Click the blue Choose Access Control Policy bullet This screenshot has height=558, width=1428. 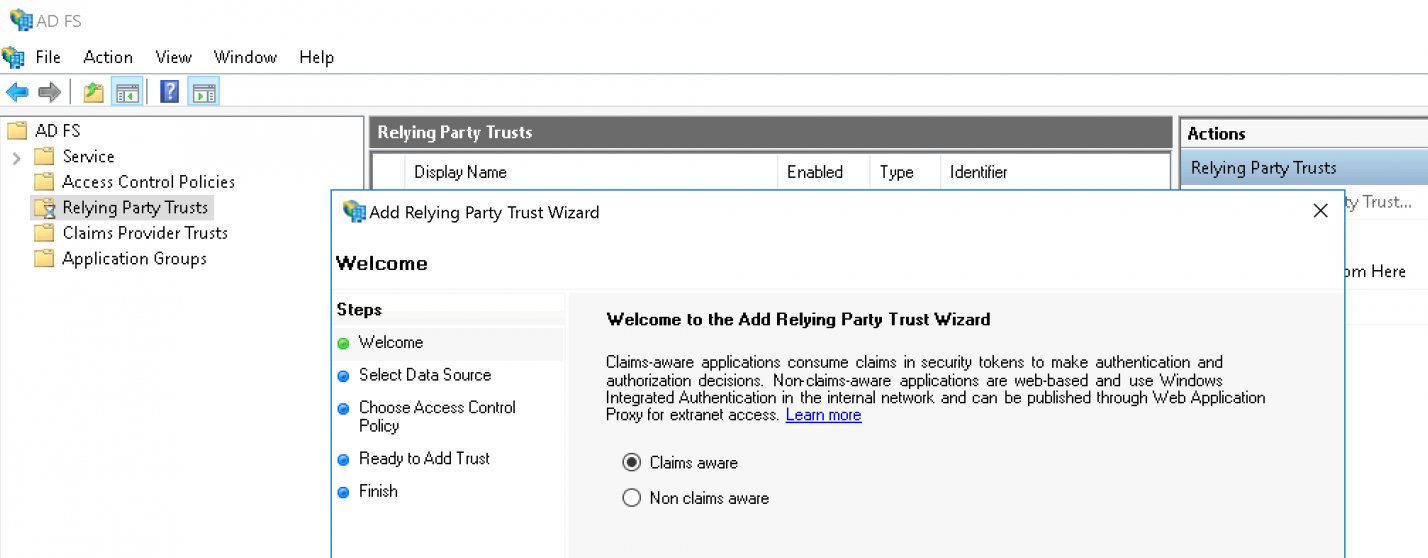[344, 408]
